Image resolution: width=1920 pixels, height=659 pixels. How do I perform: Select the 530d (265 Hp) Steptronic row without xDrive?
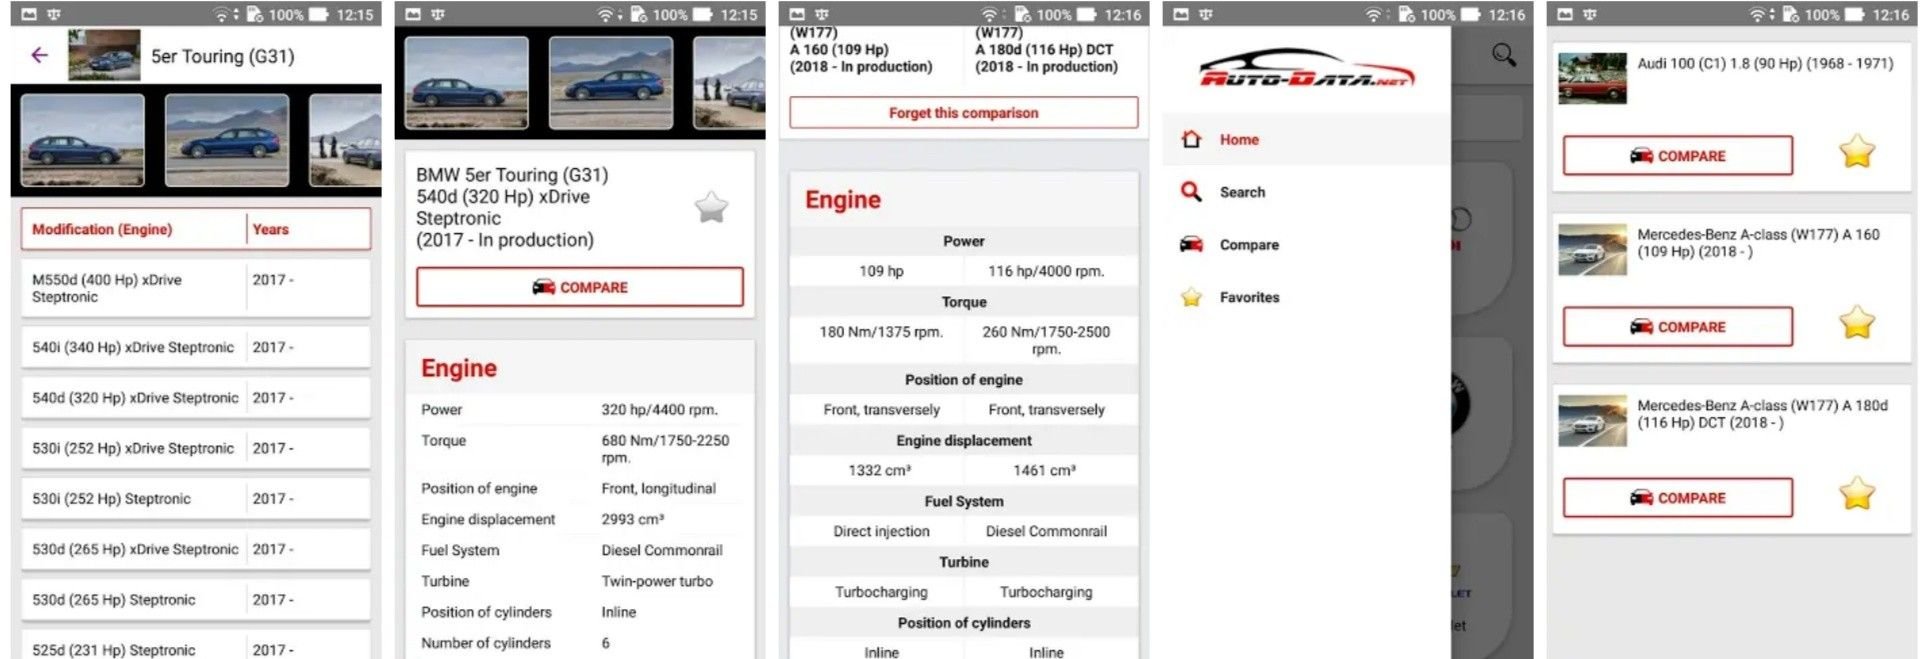click(x=196, y=599)
